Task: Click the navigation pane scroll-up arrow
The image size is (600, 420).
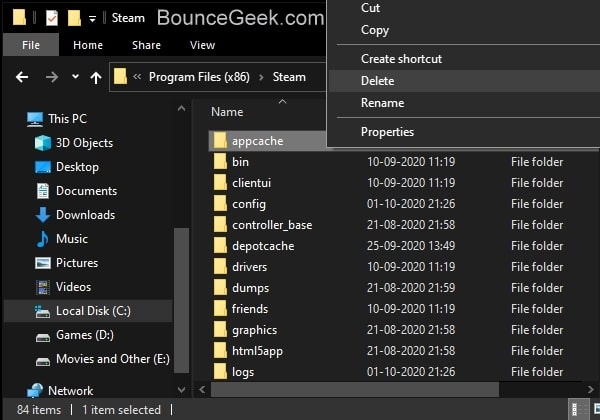Action: 181,109
